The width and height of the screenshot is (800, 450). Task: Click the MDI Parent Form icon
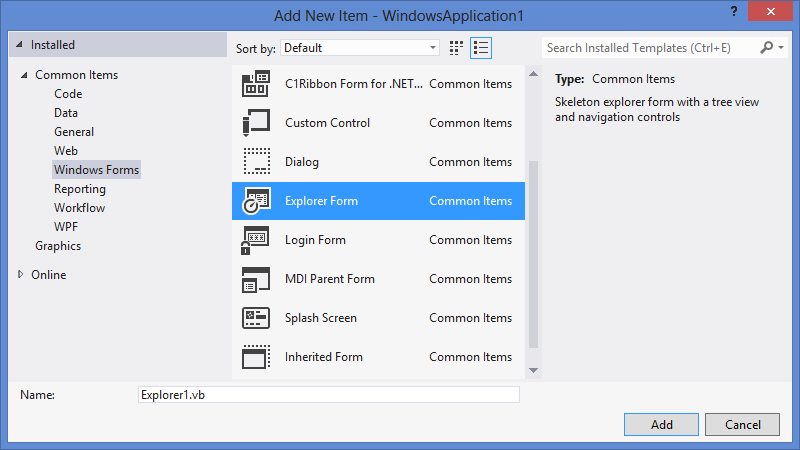[256, 279]
